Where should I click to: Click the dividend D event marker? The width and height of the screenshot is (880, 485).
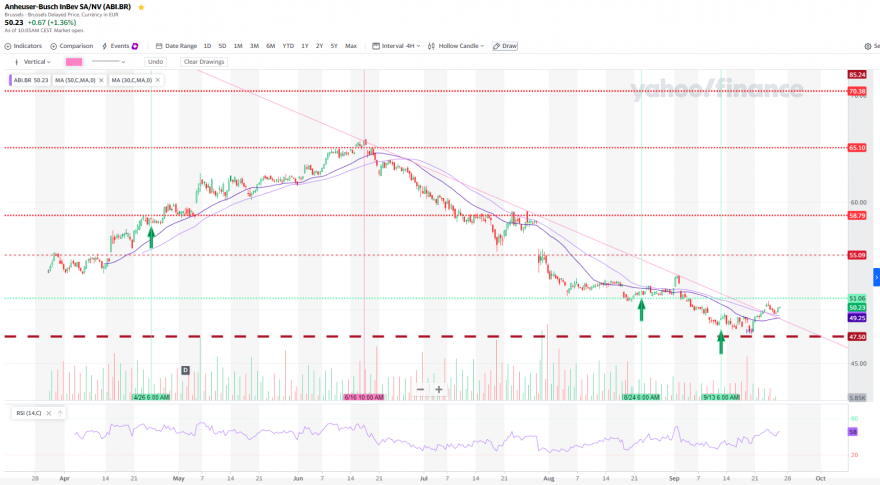pyautogui.click(x=185, y=370)
